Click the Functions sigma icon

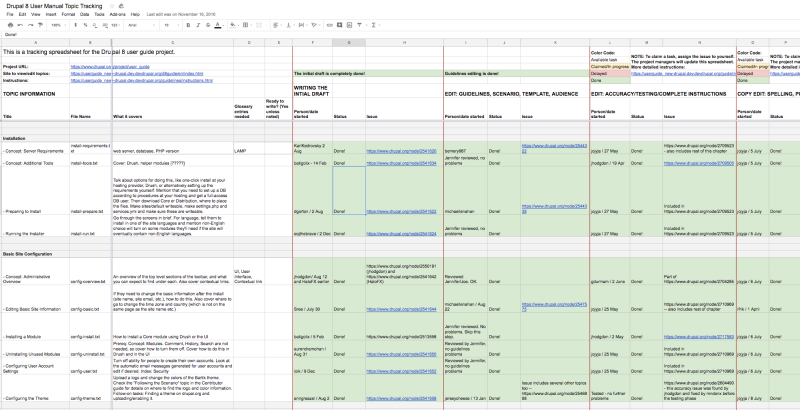click(x=374, y=25)
